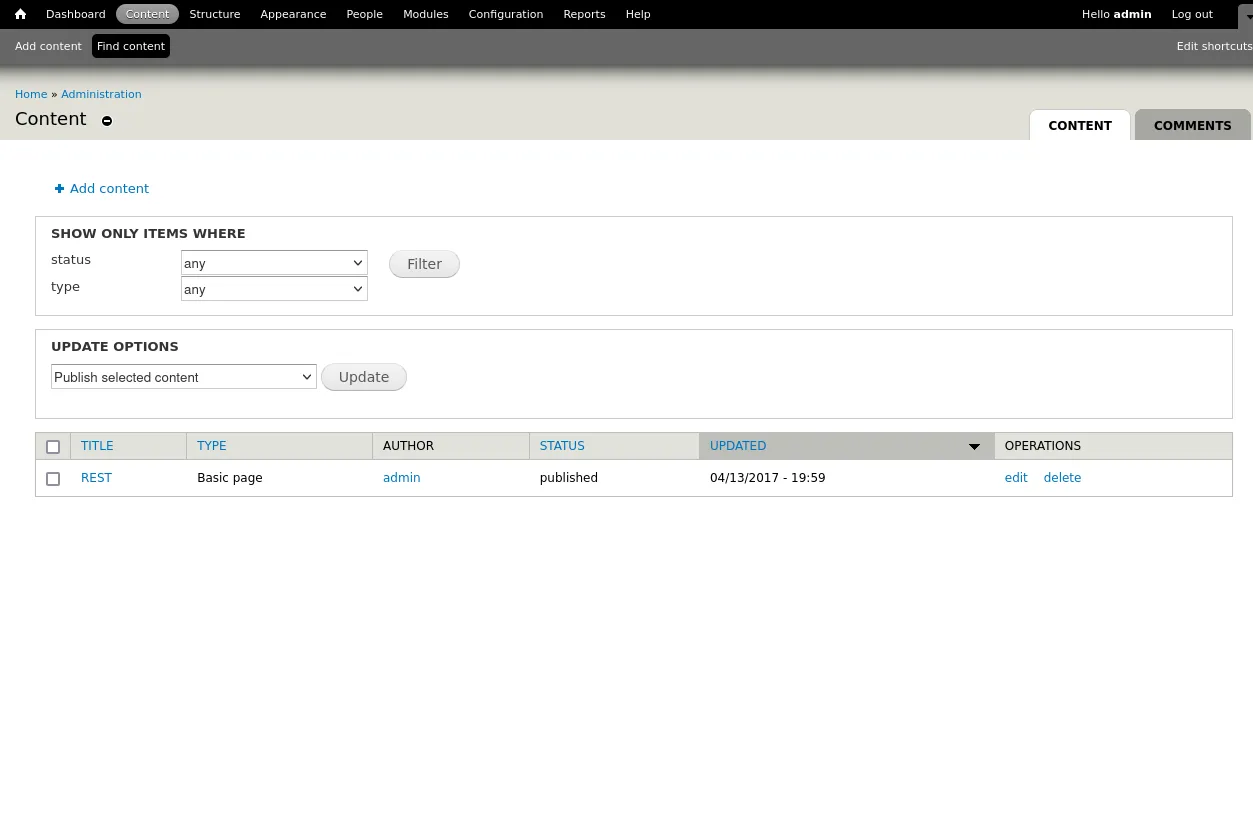The height and width of the screenshot is (832, 1253).
Task: Click the Basic page type cell
Action: click(x=230, y=478)
